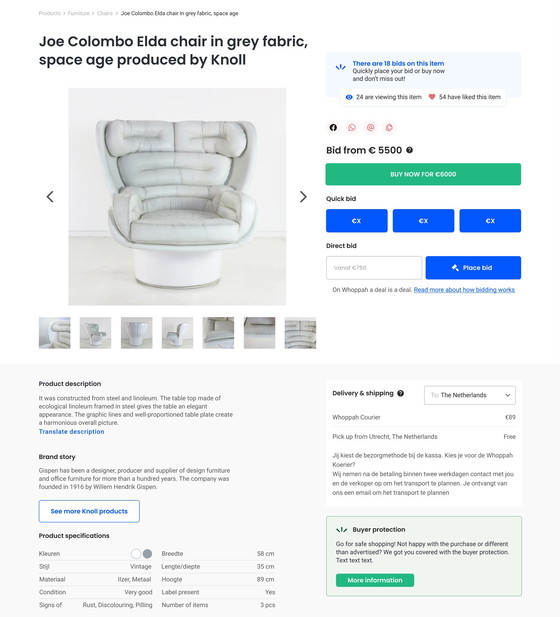Select the white color swatch under Kleuren
The height and width of the screenshot is (617, 560).
click(x=136, y=554)
